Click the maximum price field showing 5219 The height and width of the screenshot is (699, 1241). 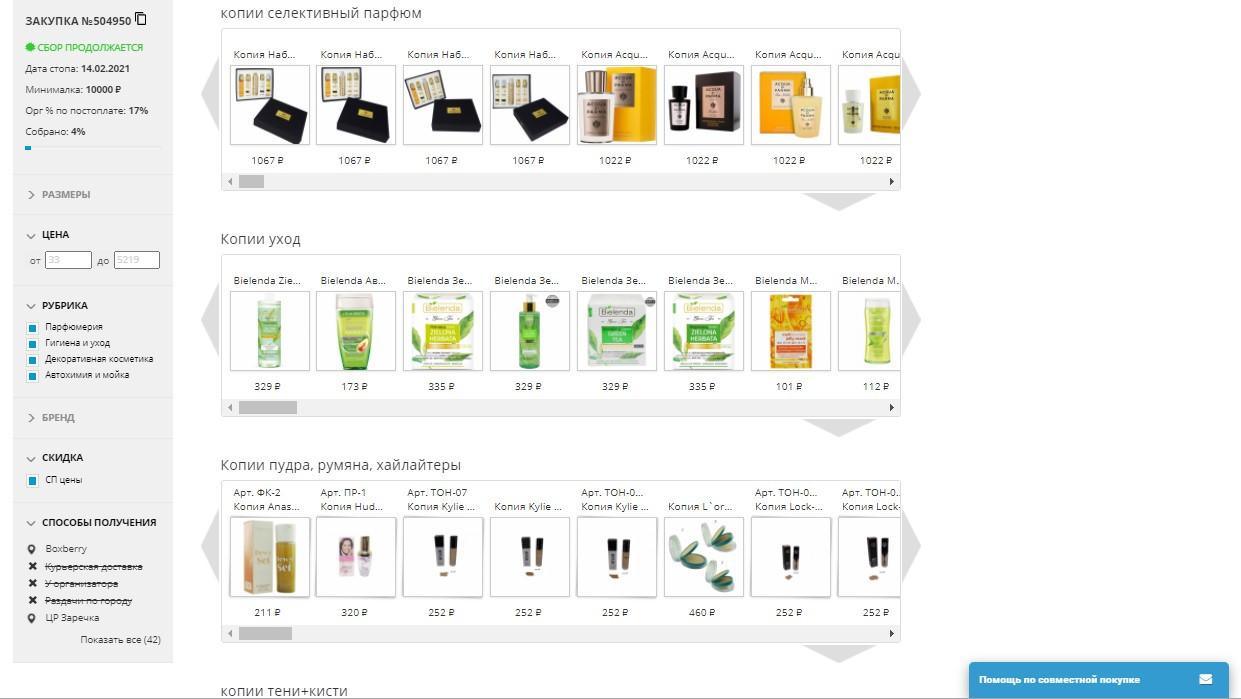[137, 261]
